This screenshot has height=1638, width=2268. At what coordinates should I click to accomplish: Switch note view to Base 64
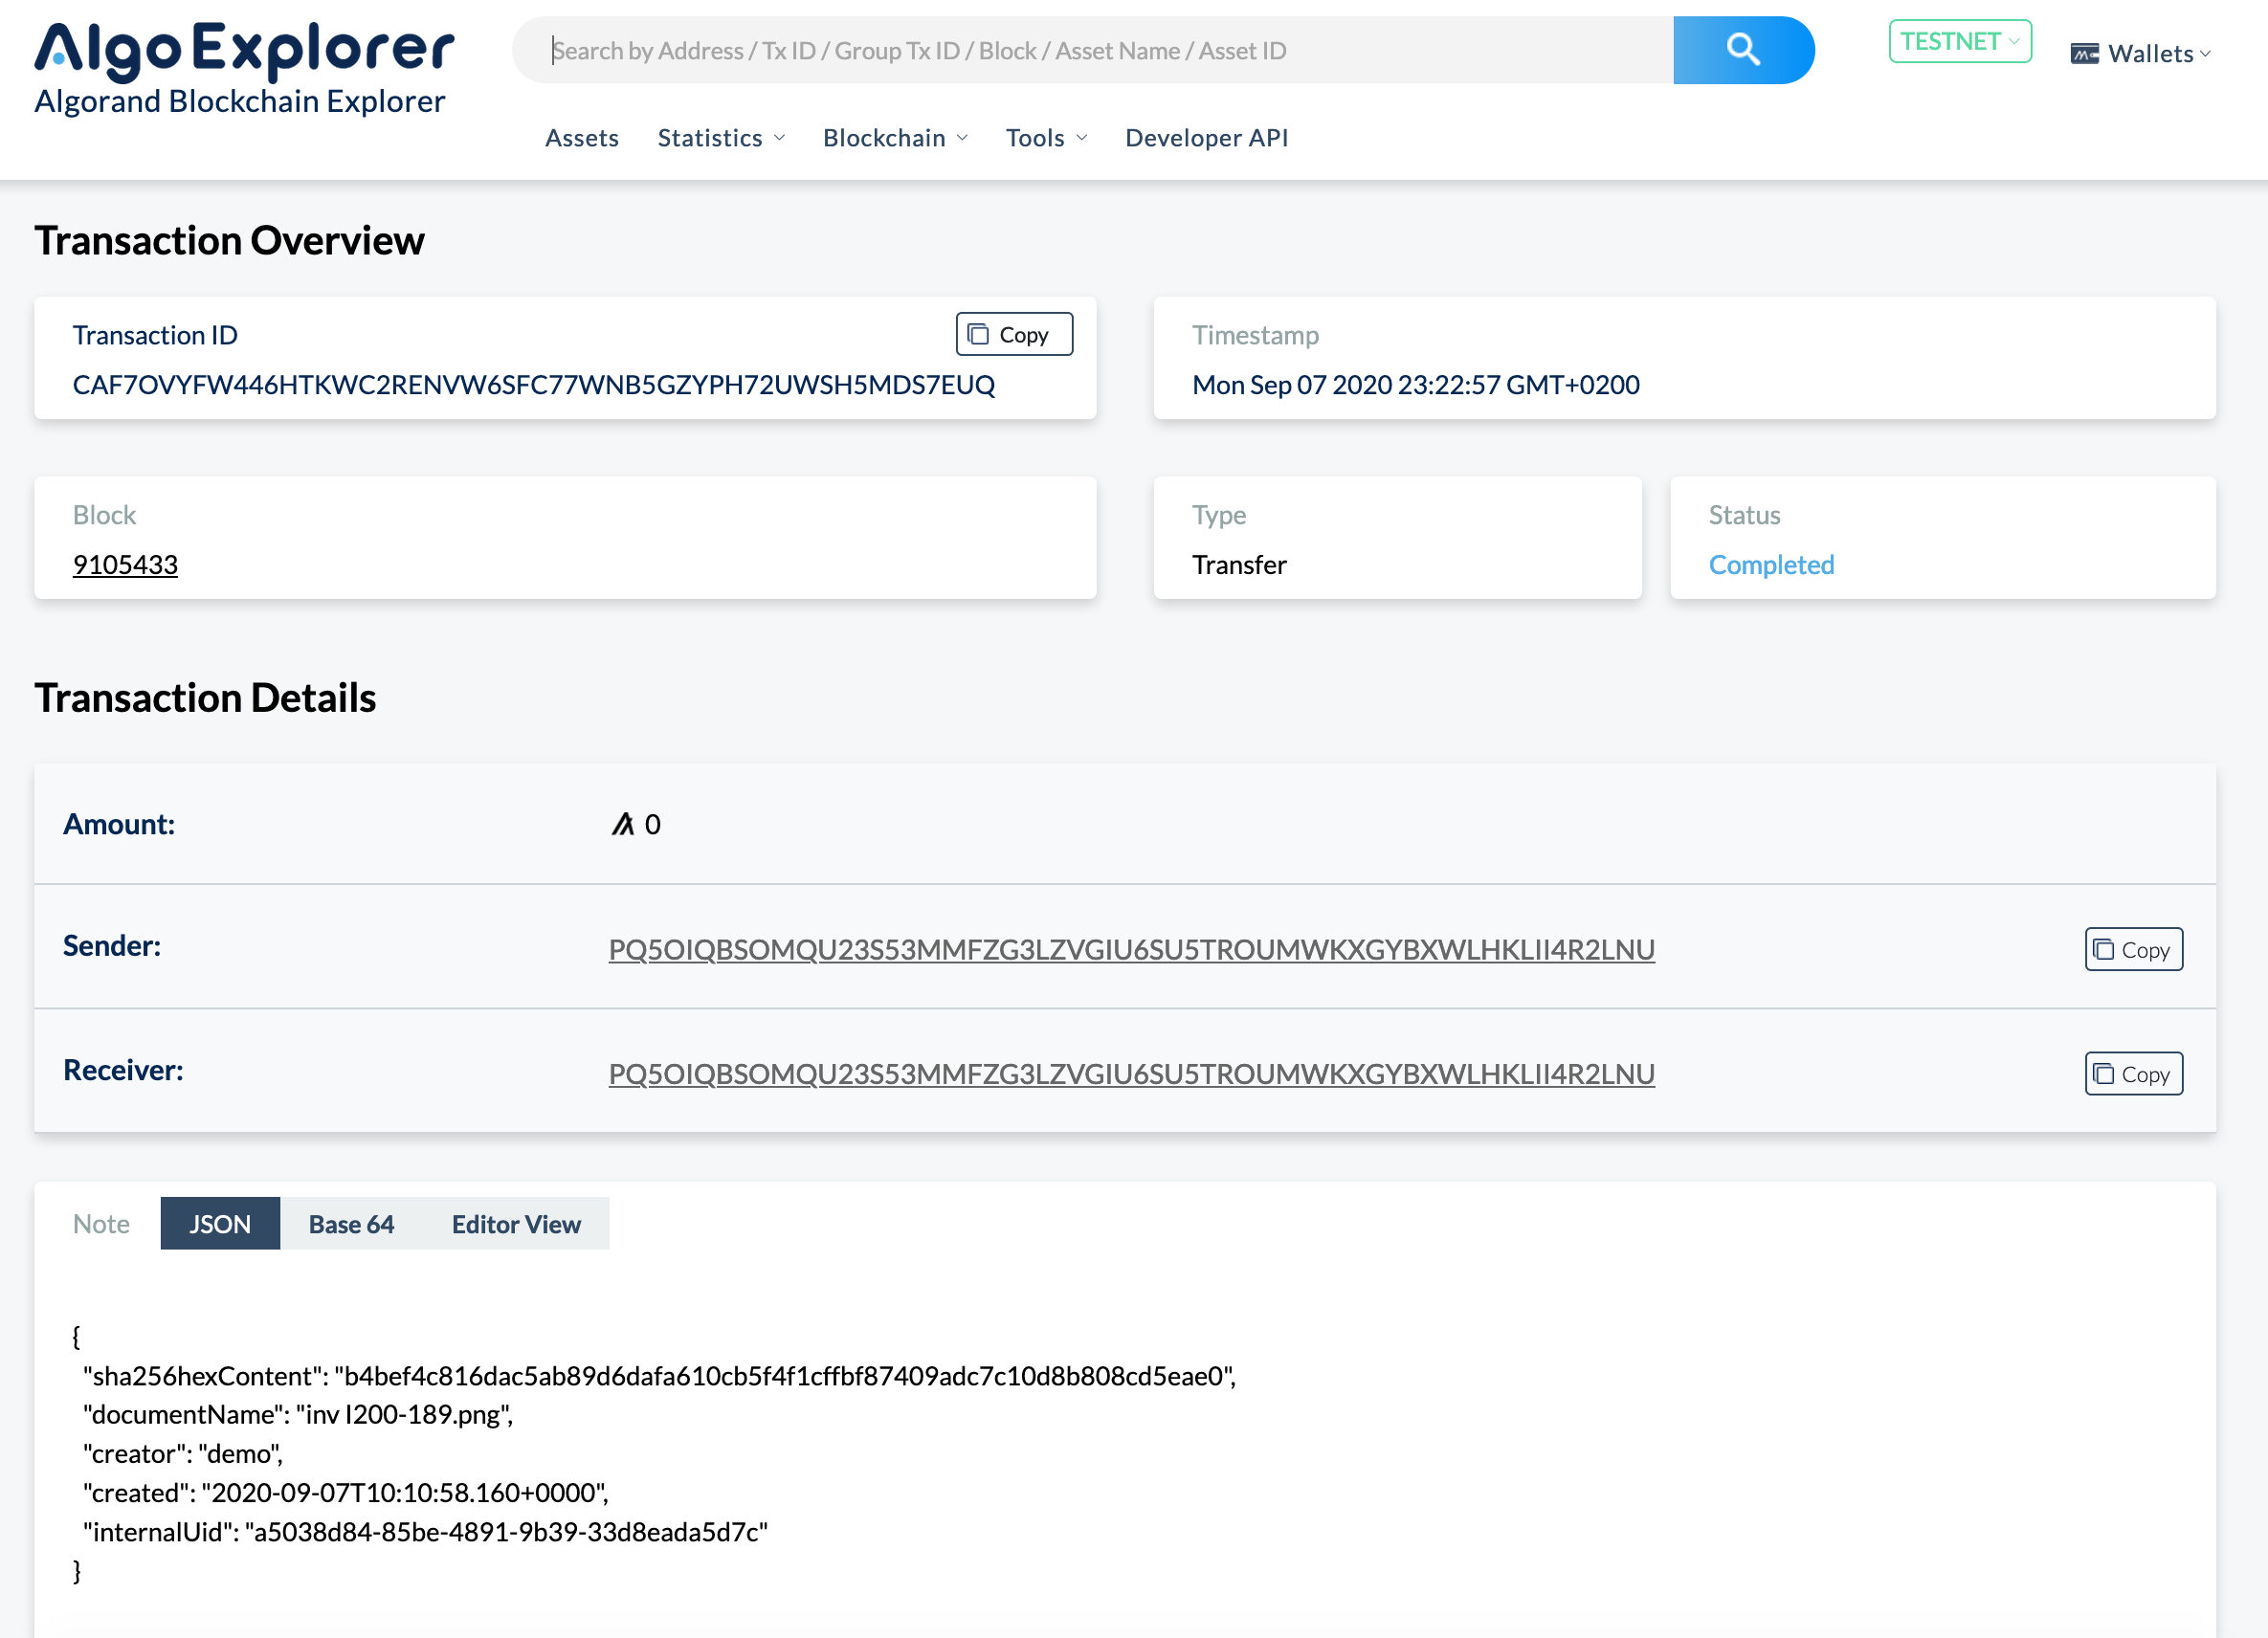351,1223
